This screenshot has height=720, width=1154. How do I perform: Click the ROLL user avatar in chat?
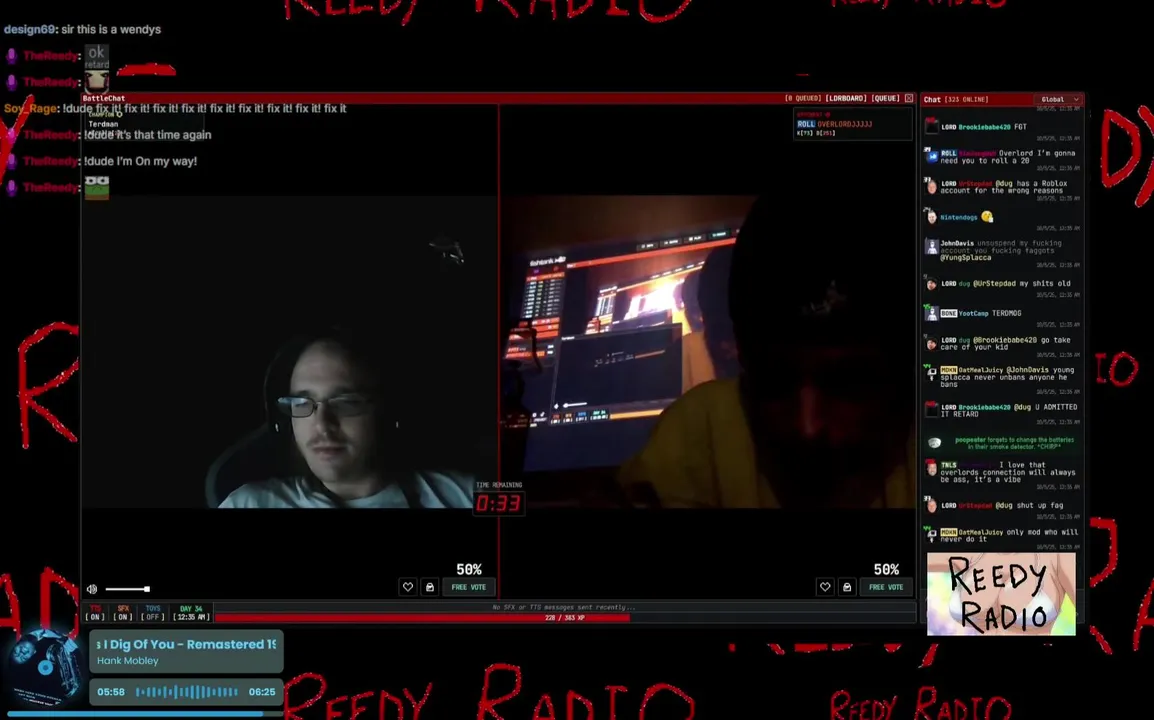[x=932, y=157]
